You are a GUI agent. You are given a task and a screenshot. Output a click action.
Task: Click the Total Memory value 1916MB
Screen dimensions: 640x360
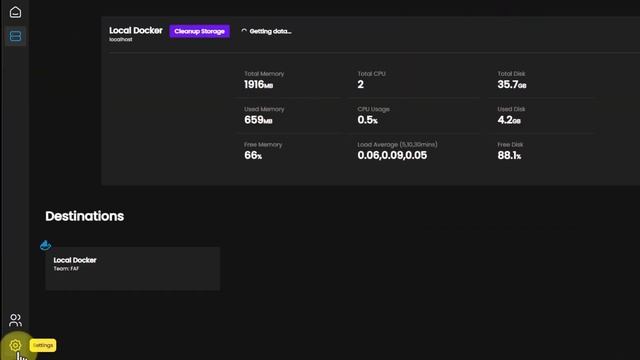click(x=258, y=84)
